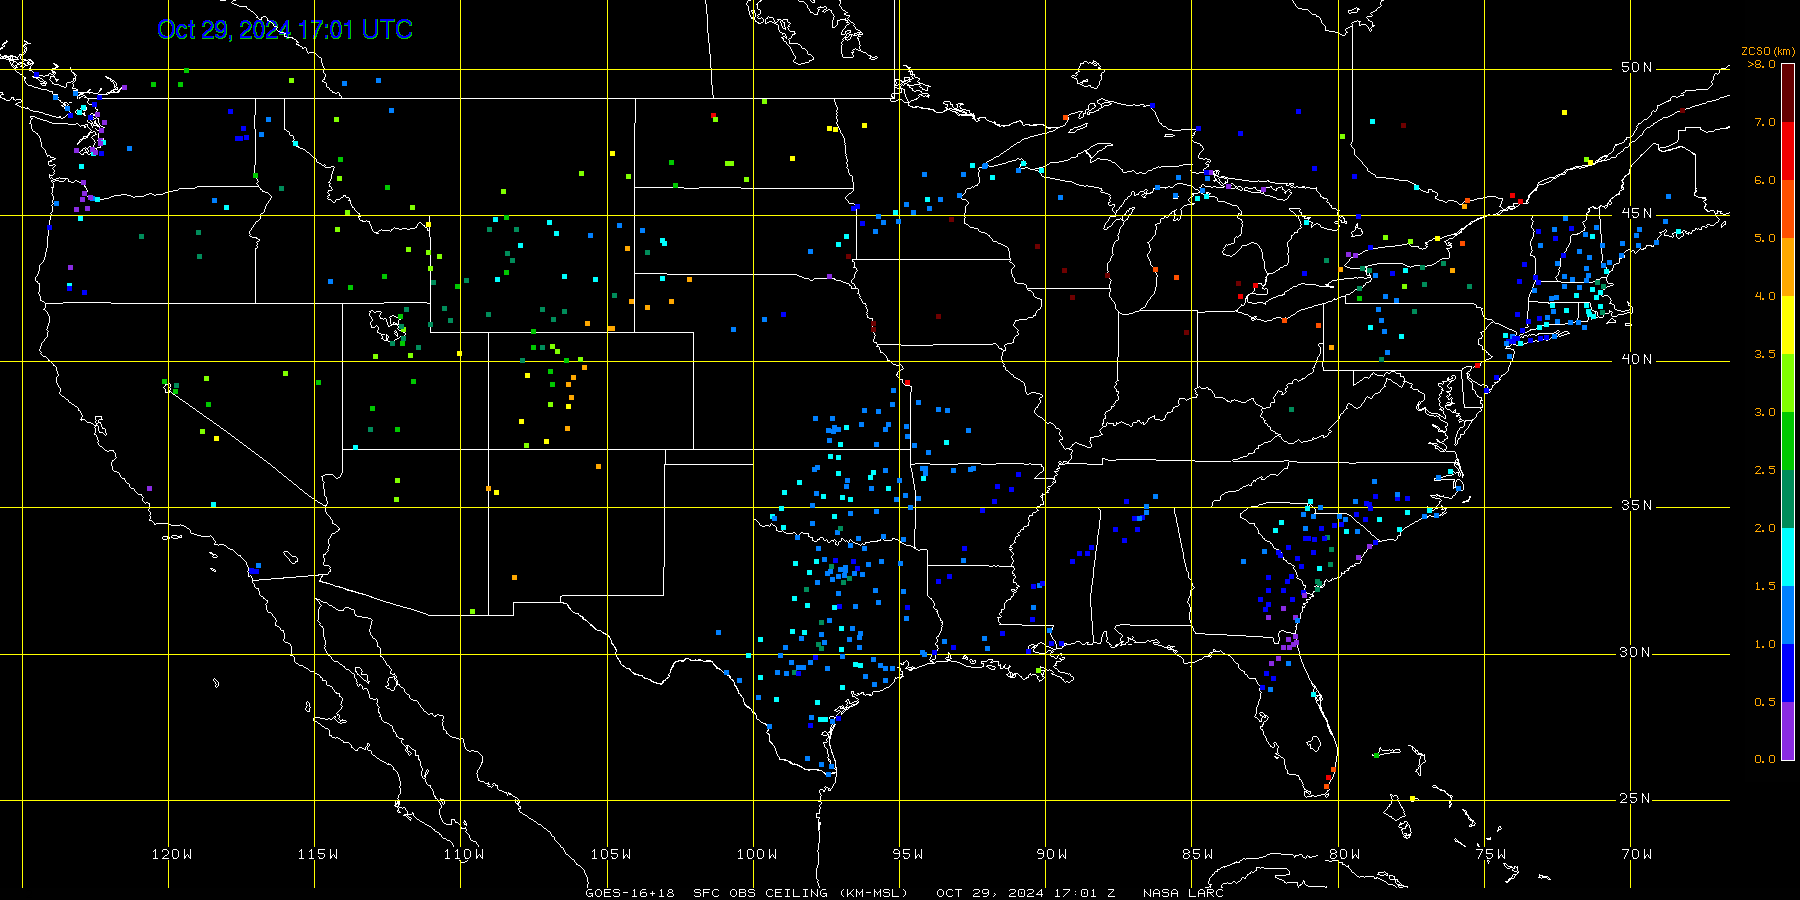
Task: Click the "115 W" longitude label
Action: point(318,854)
